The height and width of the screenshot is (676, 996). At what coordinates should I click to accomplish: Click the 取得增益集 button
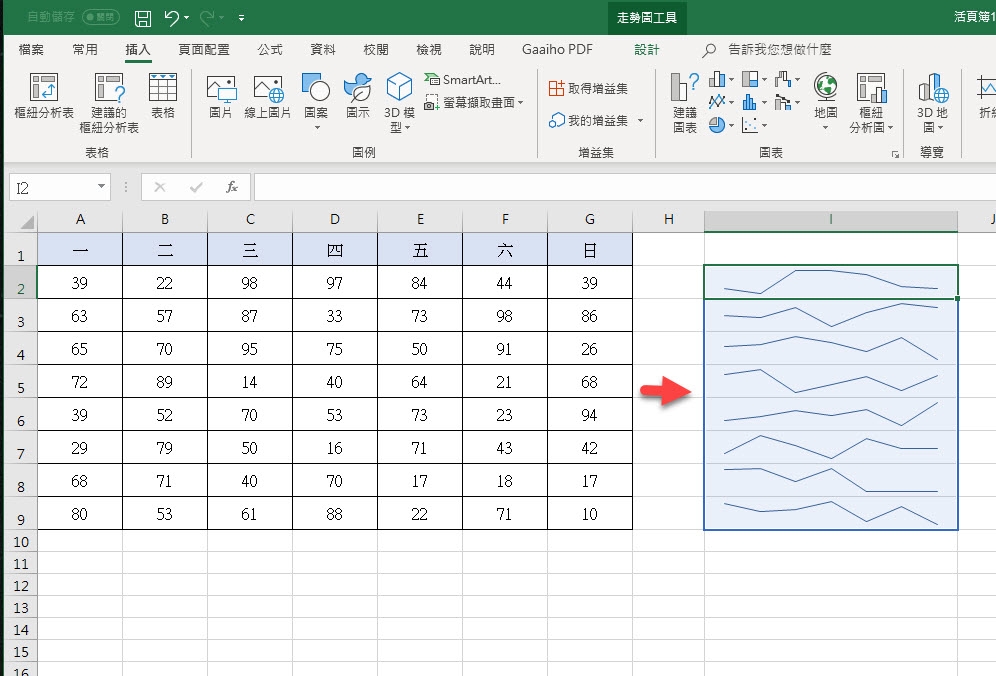588,88
